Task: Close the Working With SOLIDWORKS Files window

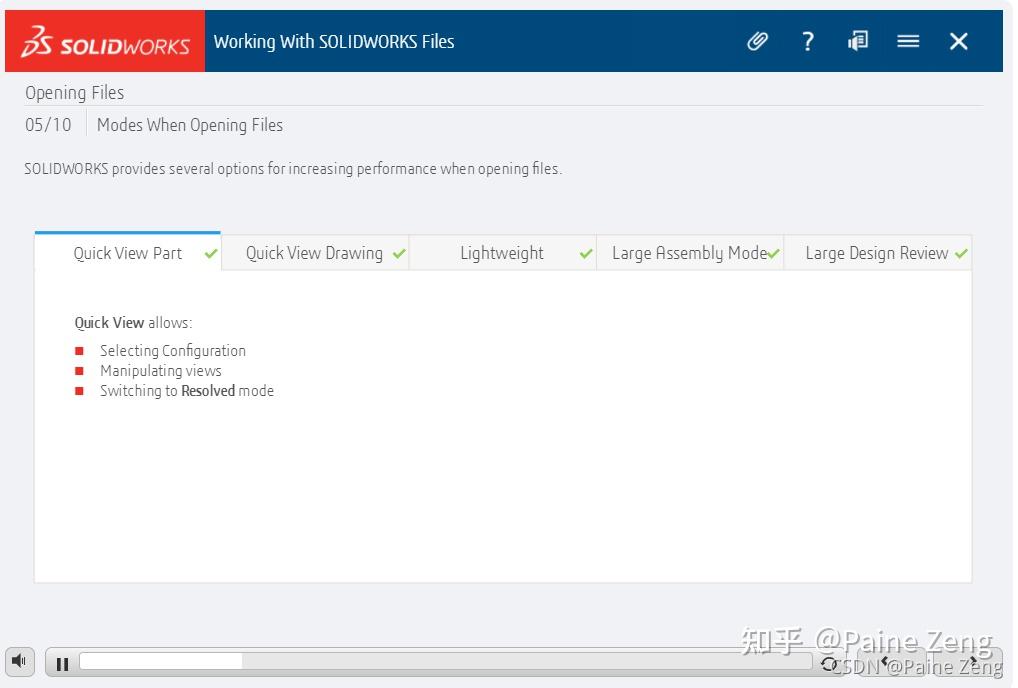Action: 958,41
